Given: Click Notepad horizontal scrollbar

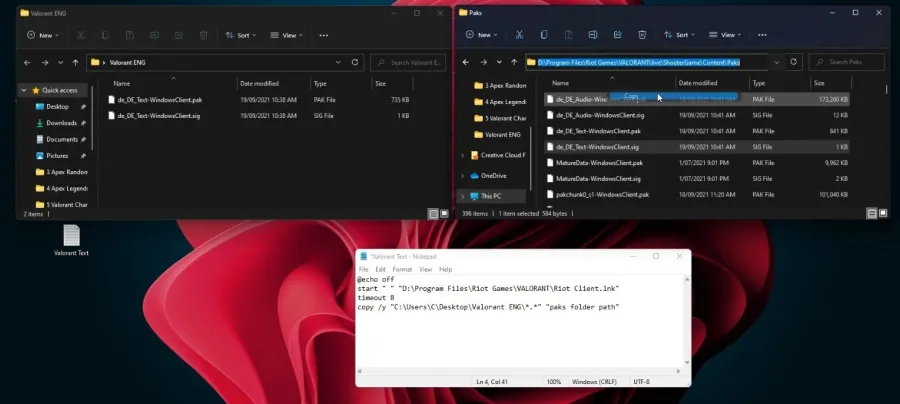Looking at the screenshot, I should (521, 371).
